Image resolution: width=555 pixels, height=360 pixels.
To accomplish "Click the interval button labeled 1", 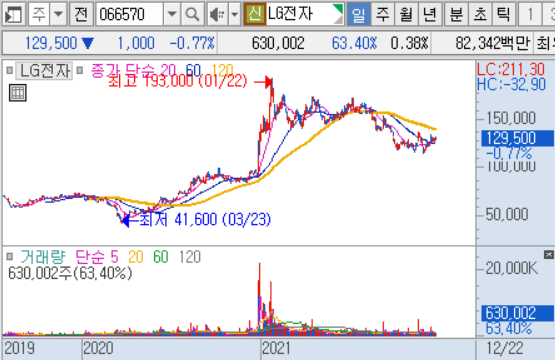I will click(x=530, y=15).
